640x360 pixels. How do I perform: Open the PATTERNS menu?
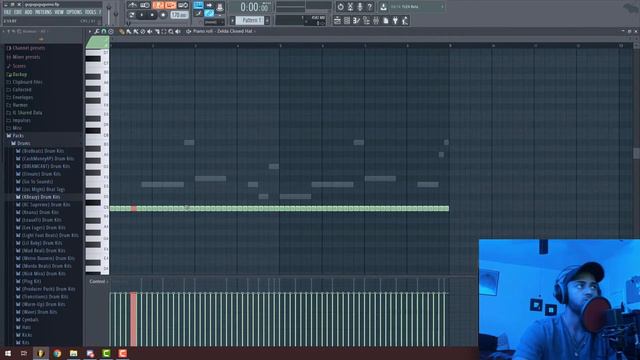click(43, 12)
